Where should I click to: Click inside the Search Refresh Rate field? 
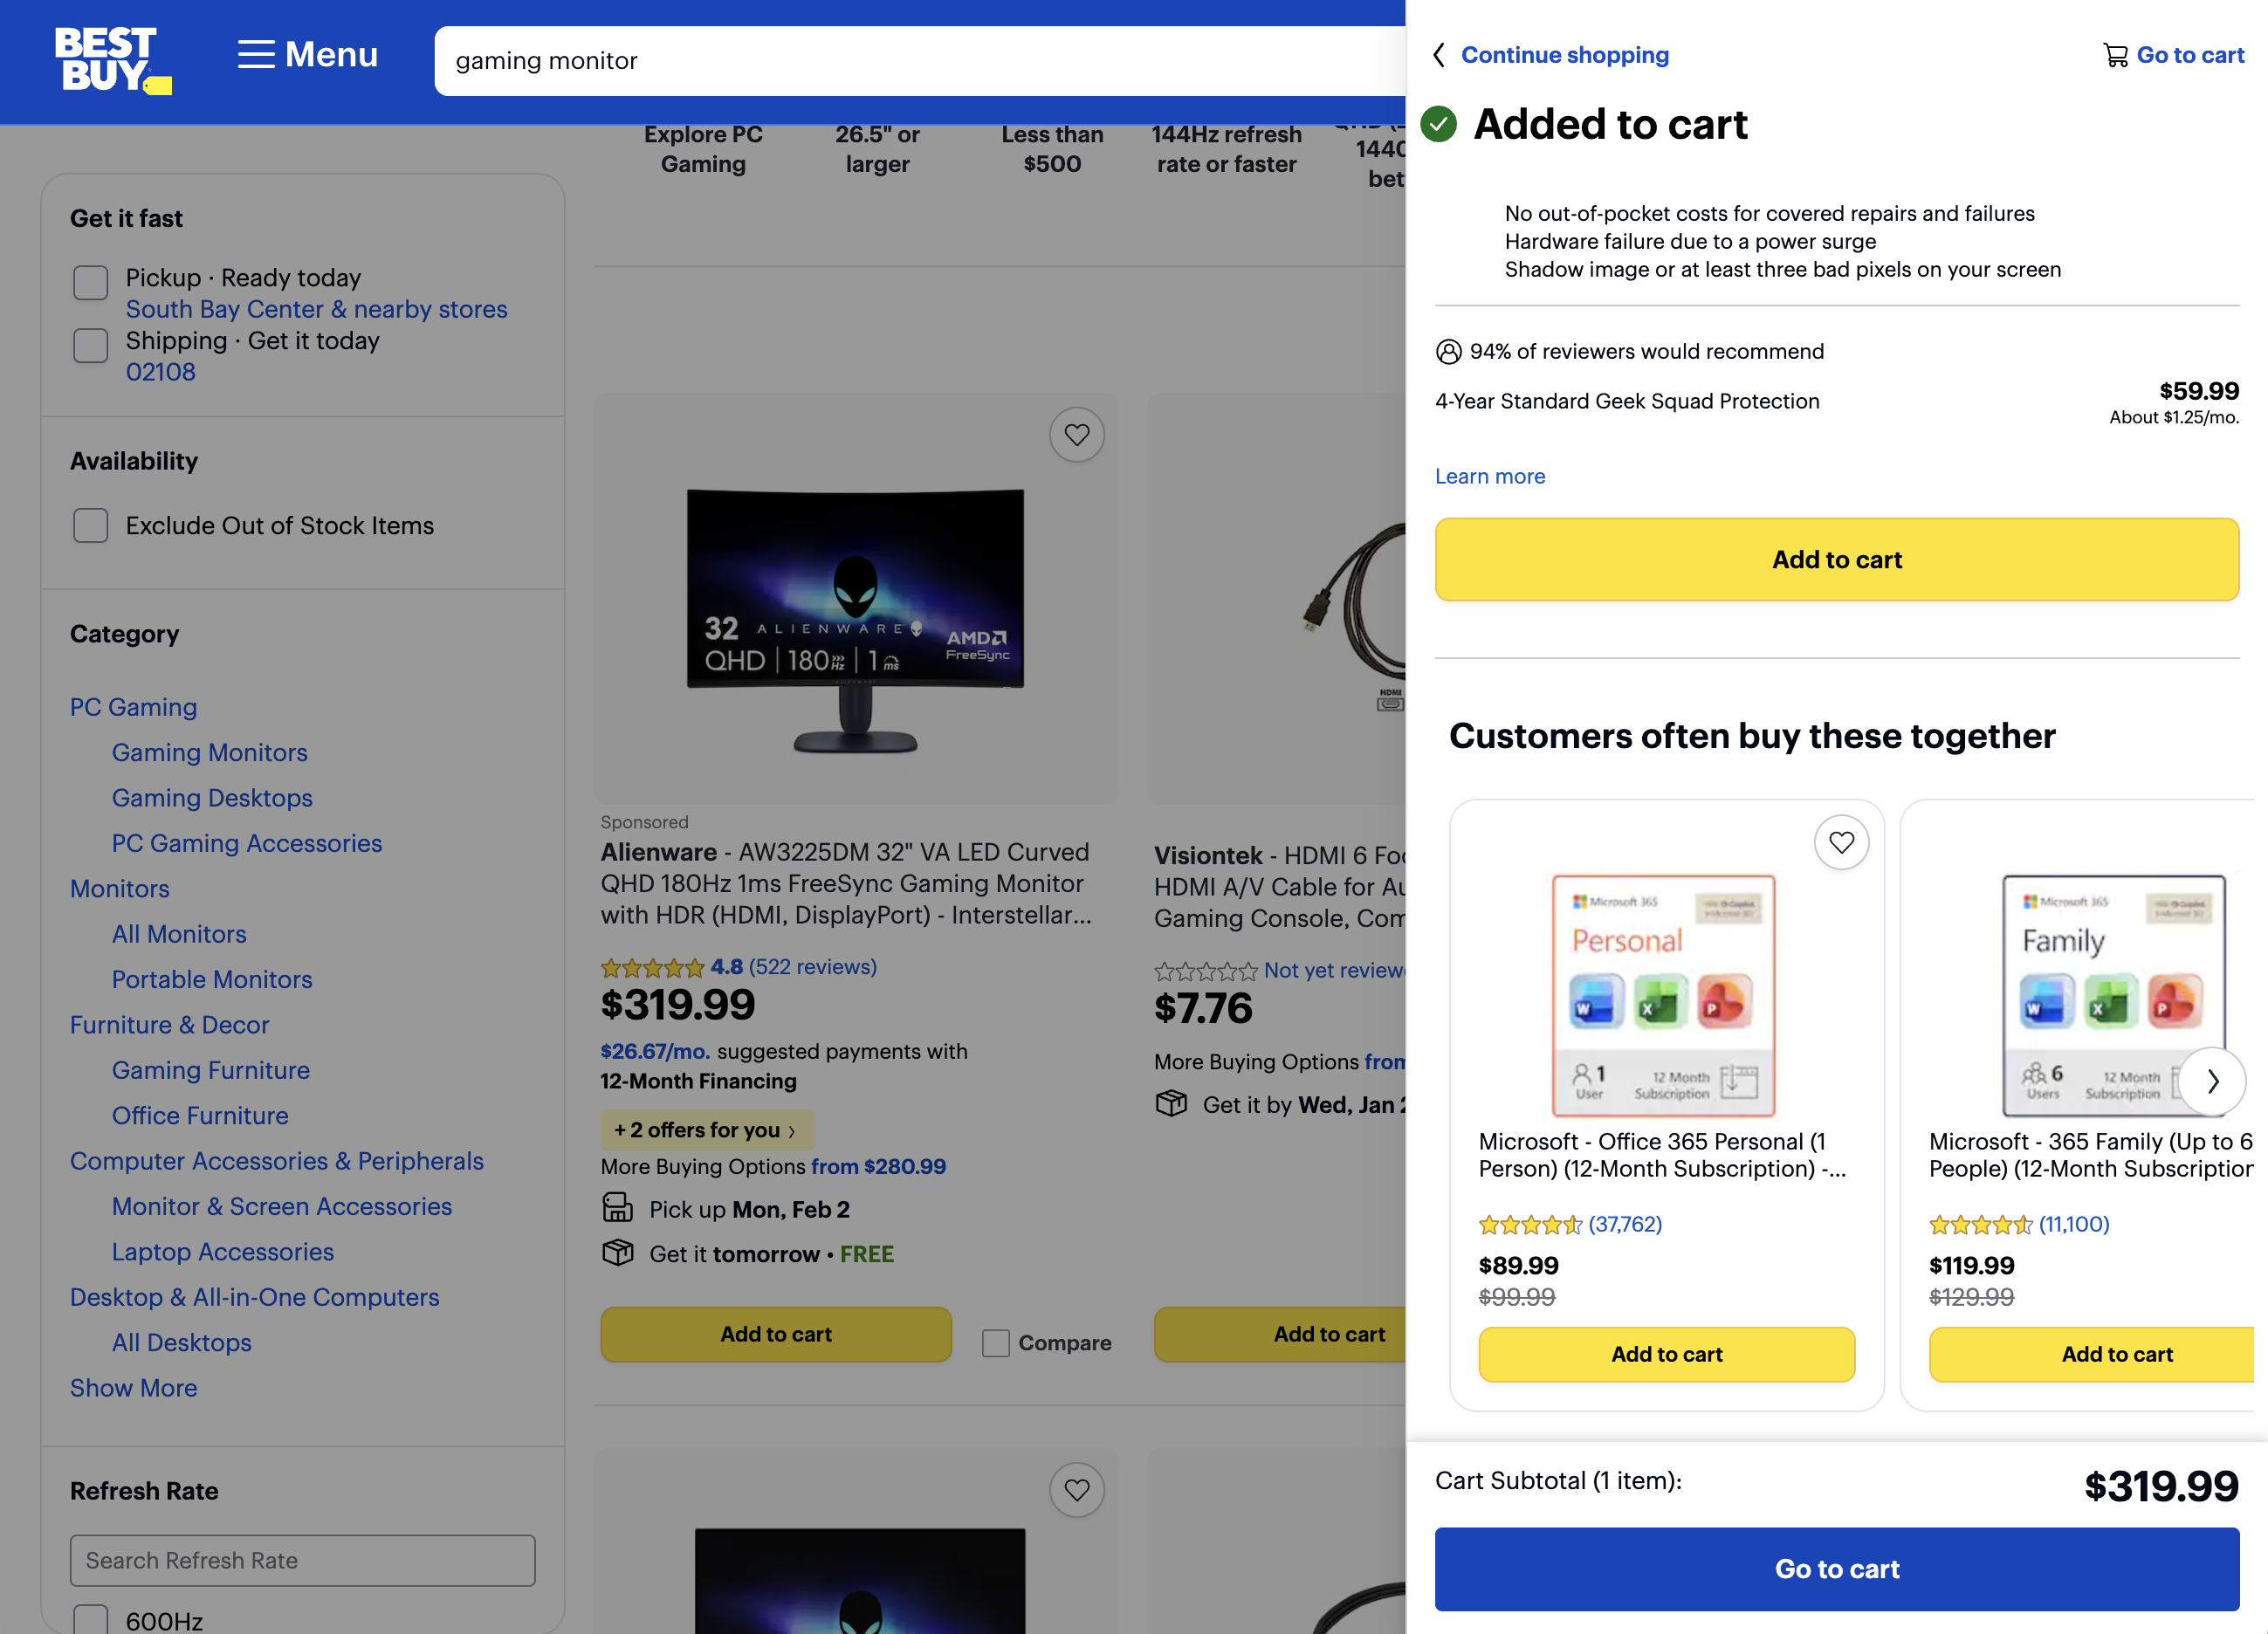[301, 1560]
